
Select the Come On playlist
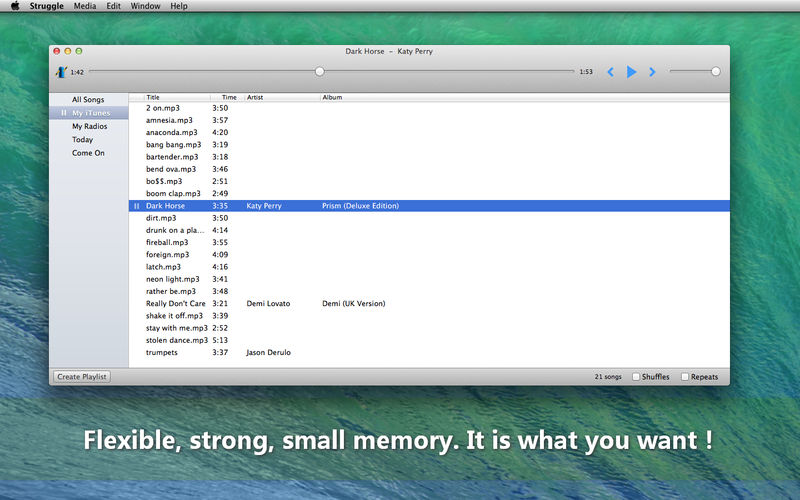click(x=88, y=153)
